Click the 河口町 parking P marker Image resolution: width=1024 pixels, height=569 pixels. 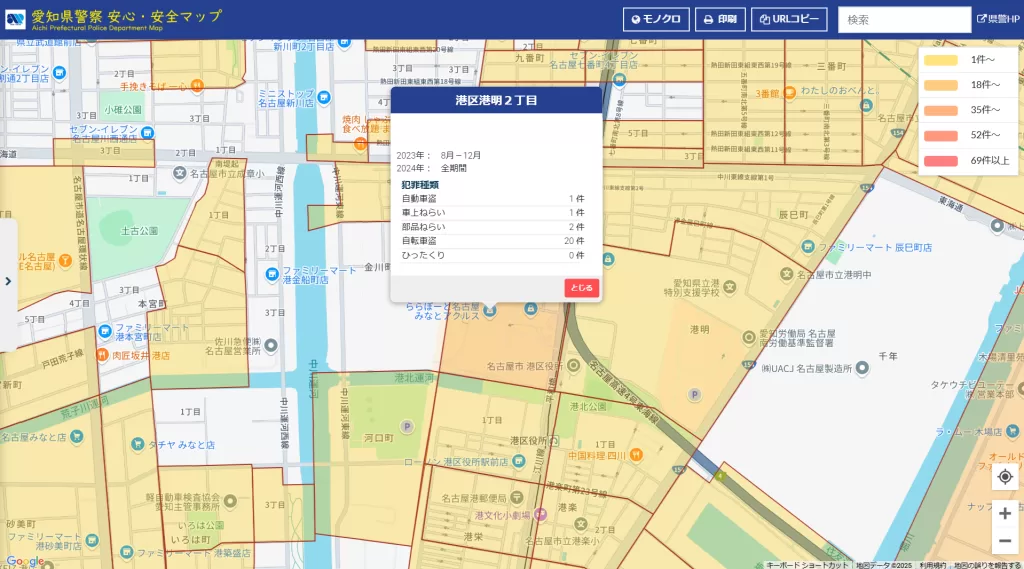pyautogui.click(x=407, y=427)
